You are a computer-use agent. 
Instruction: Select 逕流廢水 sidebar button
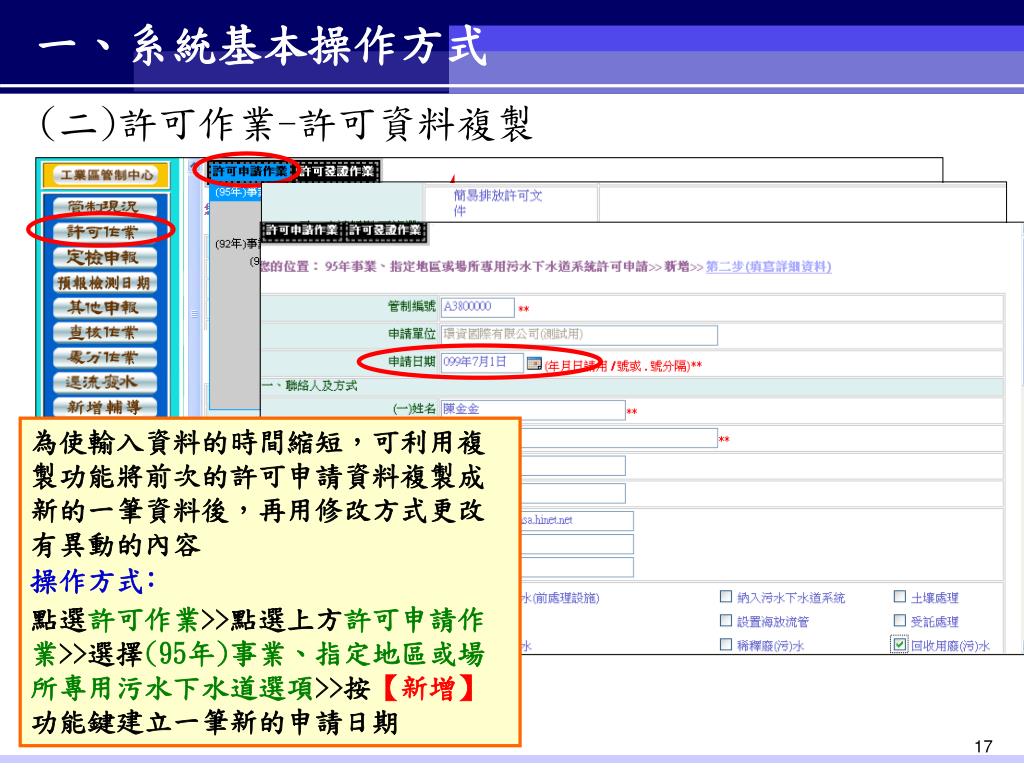[x=104, y=381]
